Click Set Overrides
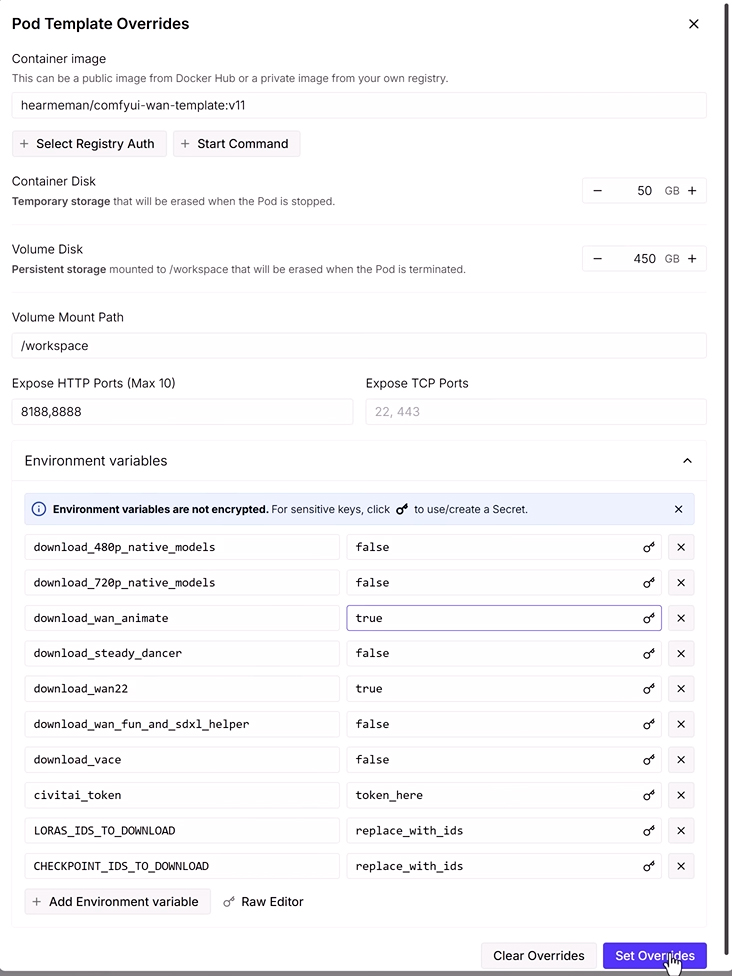 655,955
